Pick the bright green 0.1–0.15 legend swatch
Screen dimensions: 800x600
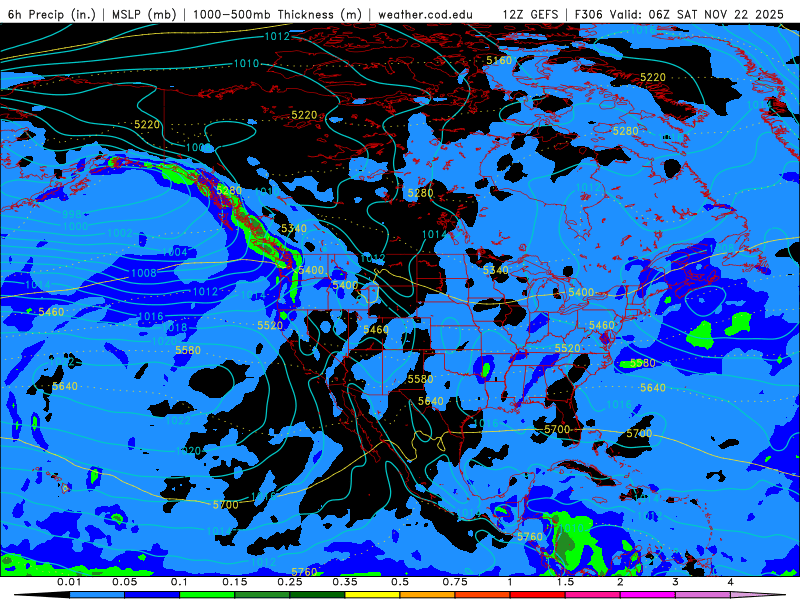coord(207,595)
